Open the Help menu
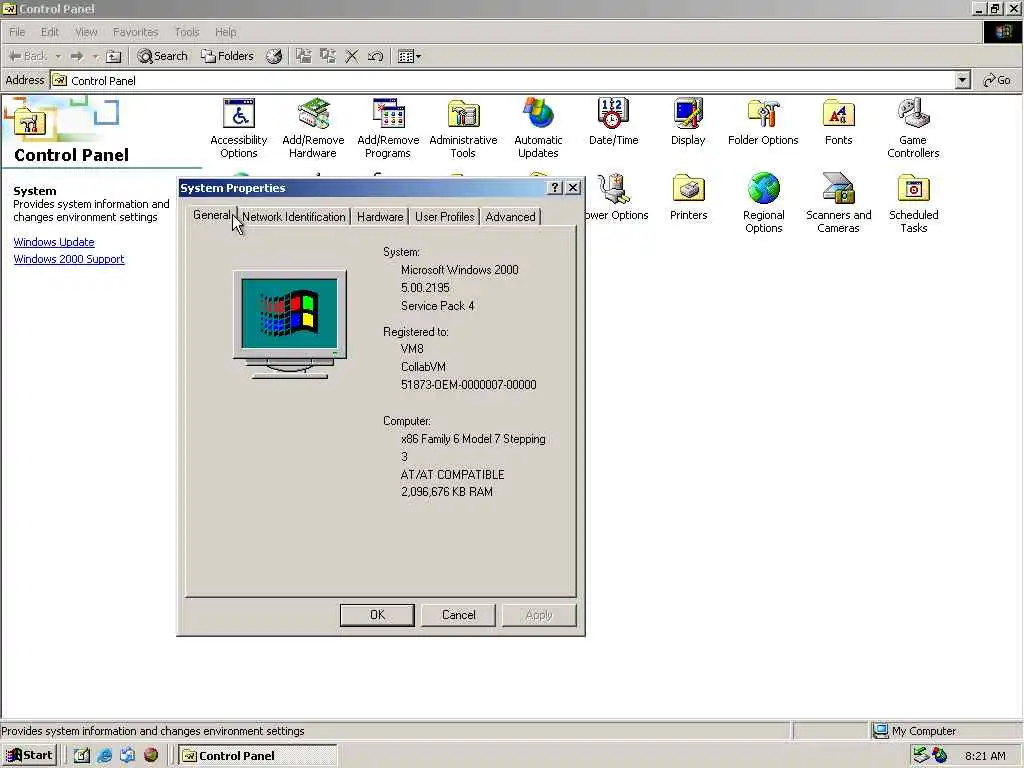This screenshot has width=1024, height=768. [225, 32]
